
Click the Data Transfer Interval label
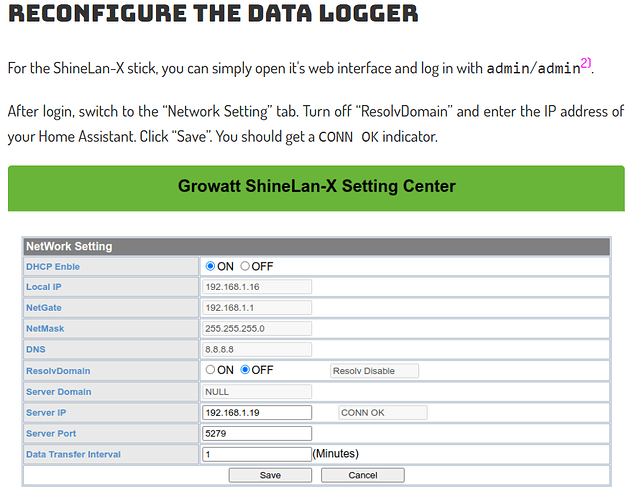(x=73, y=454)
